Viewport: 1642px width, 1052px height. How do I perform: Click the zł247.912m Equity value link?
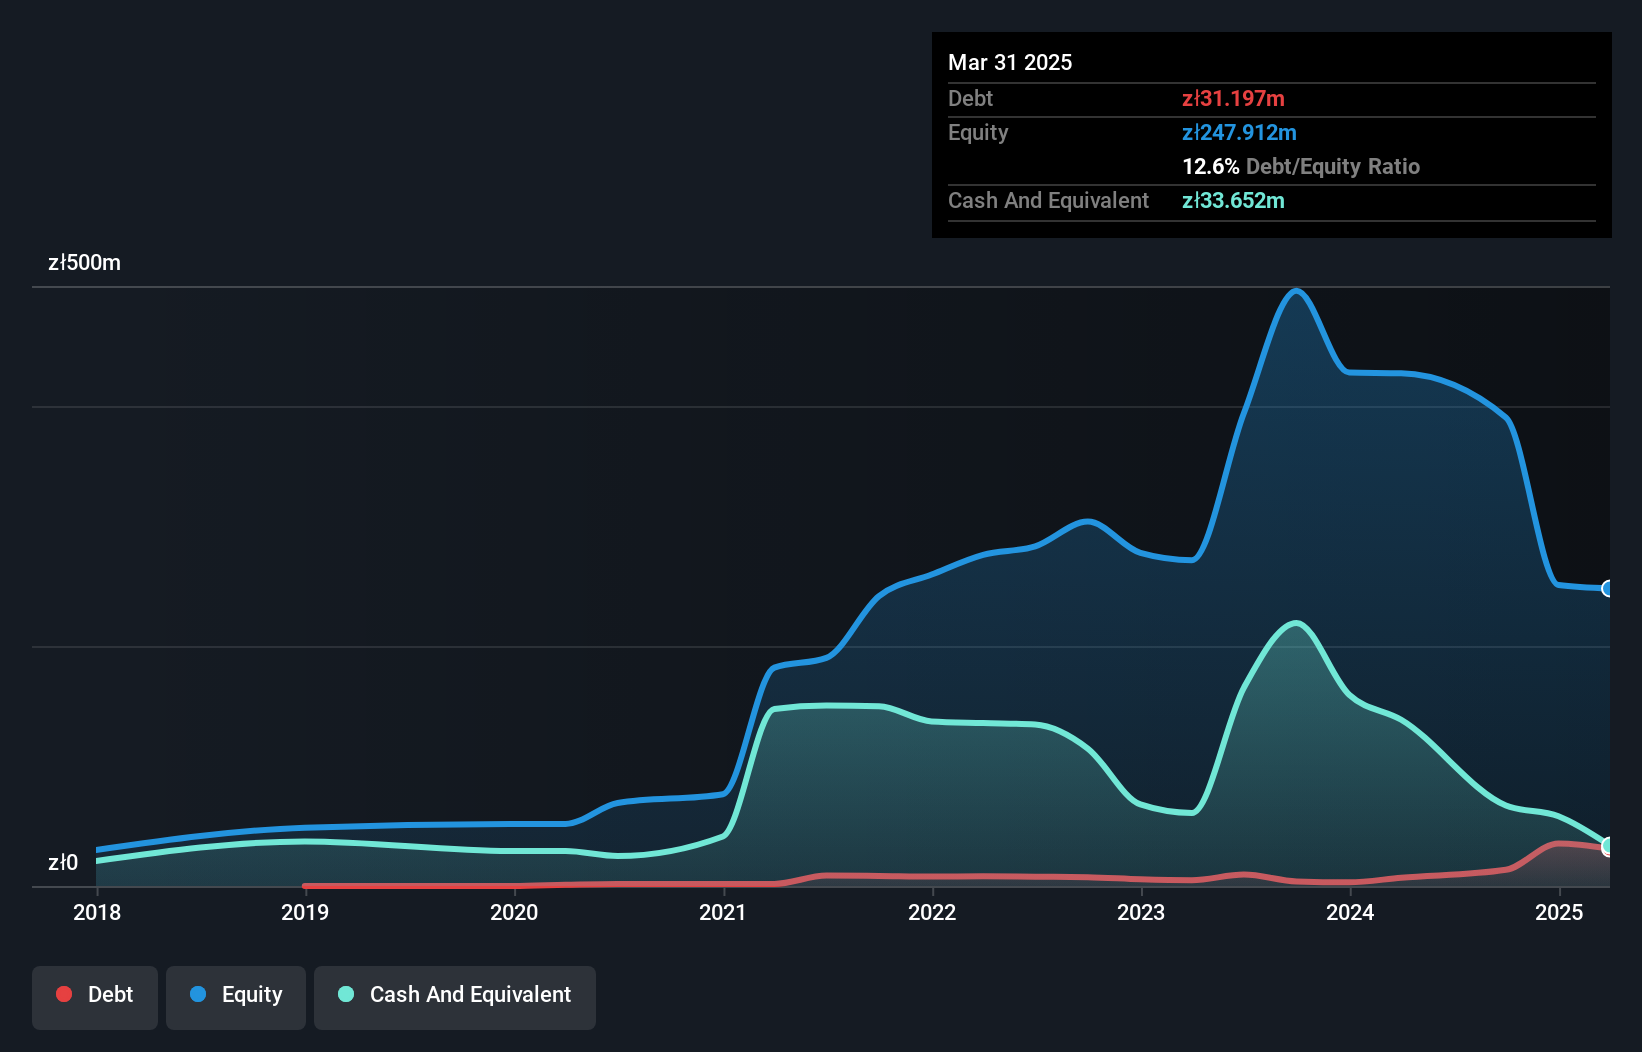[1239, 132]
